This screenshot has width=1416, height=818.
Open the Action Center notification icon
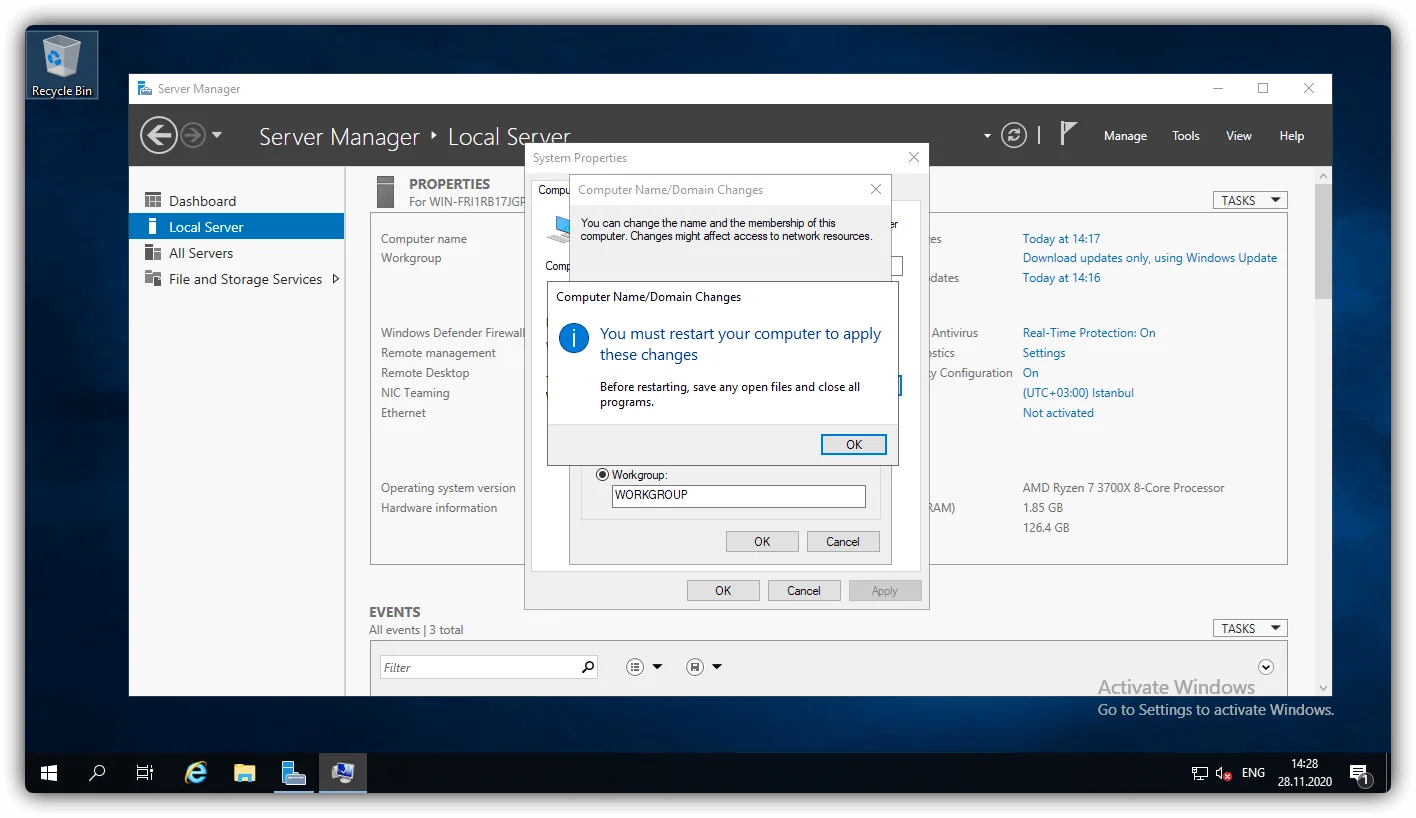1359,773
